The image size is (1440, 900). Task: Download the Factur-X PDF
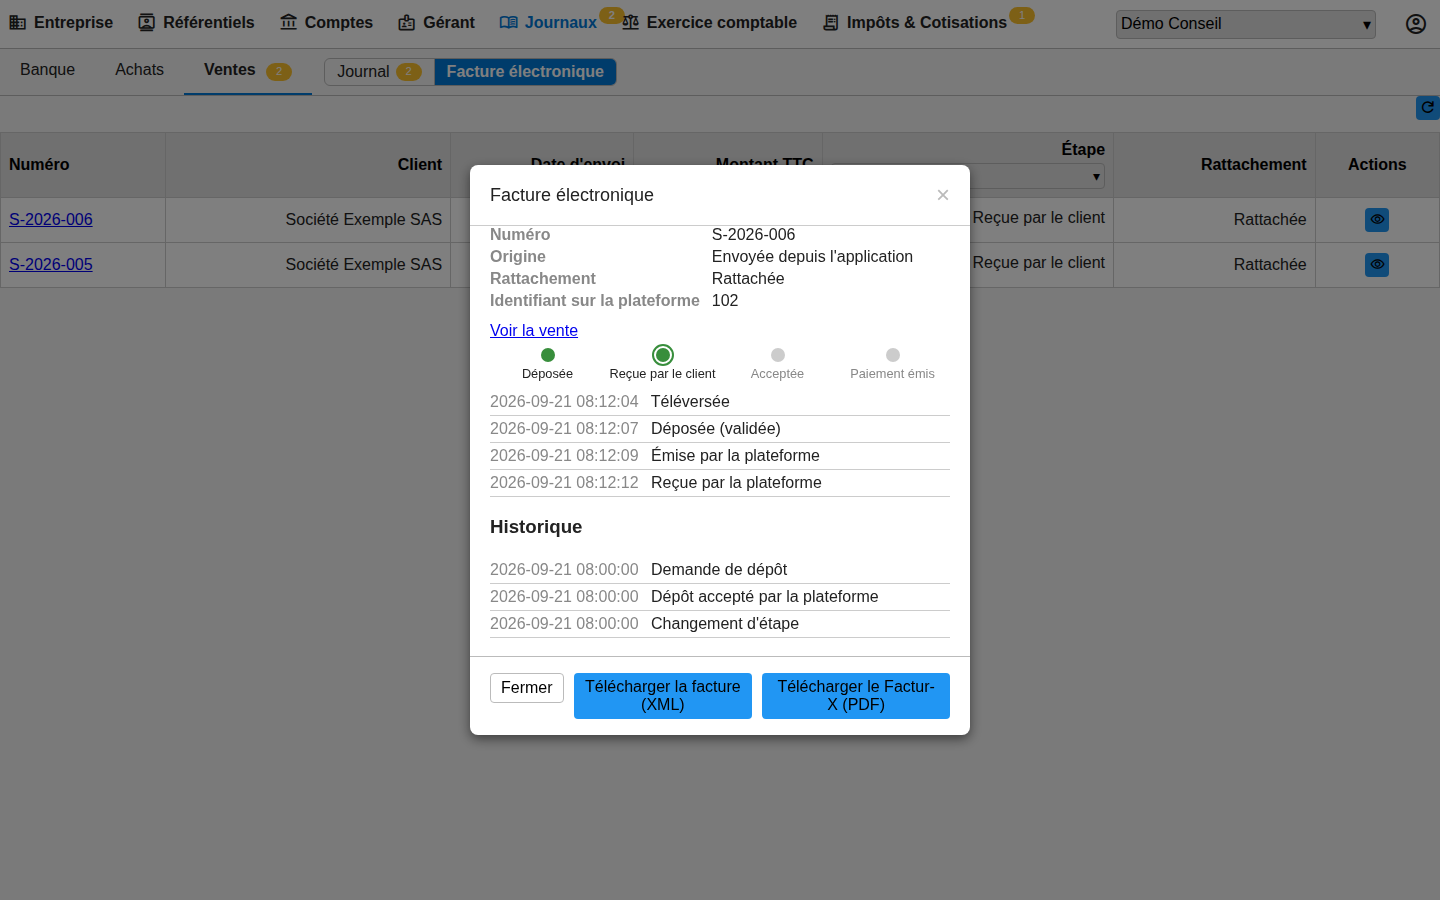click(856, 696)
